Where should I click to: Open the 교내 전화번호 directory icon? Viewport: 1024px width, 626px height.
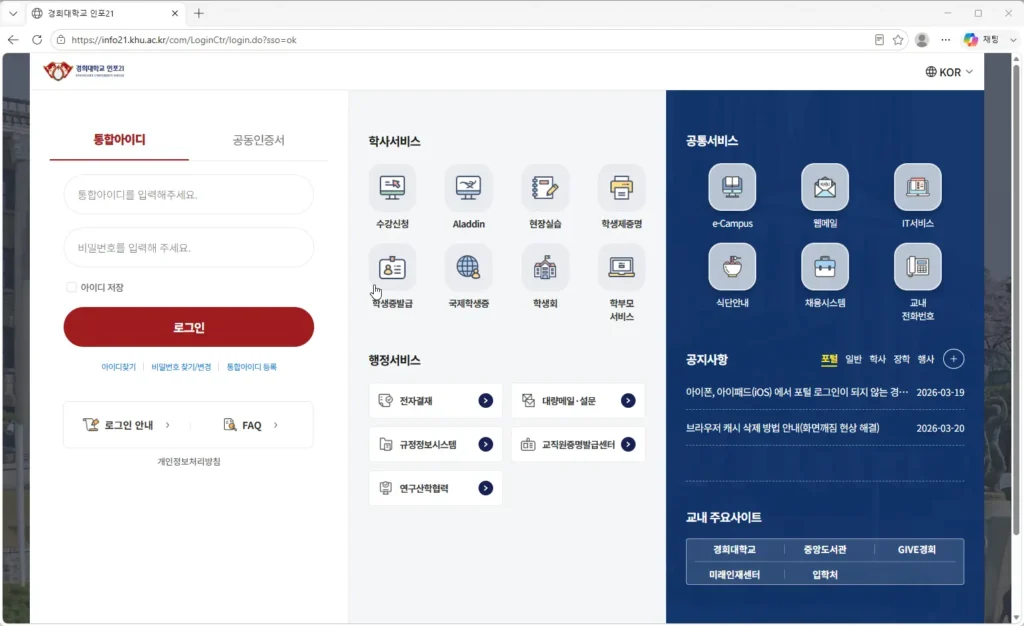[x=918, y=267]
